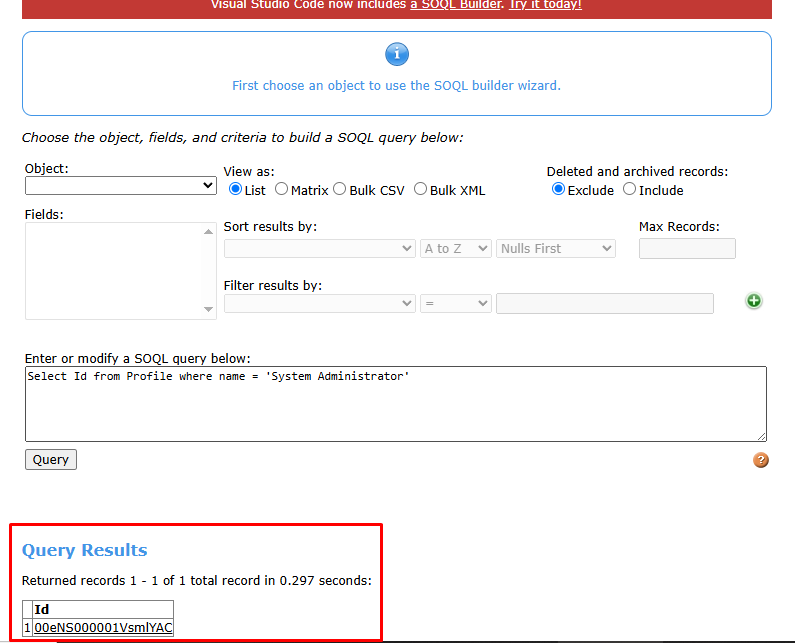This screenshot has width=795, height=643.
Task: Expand the A to Z sort order dropdown
Action: [455, 249]
